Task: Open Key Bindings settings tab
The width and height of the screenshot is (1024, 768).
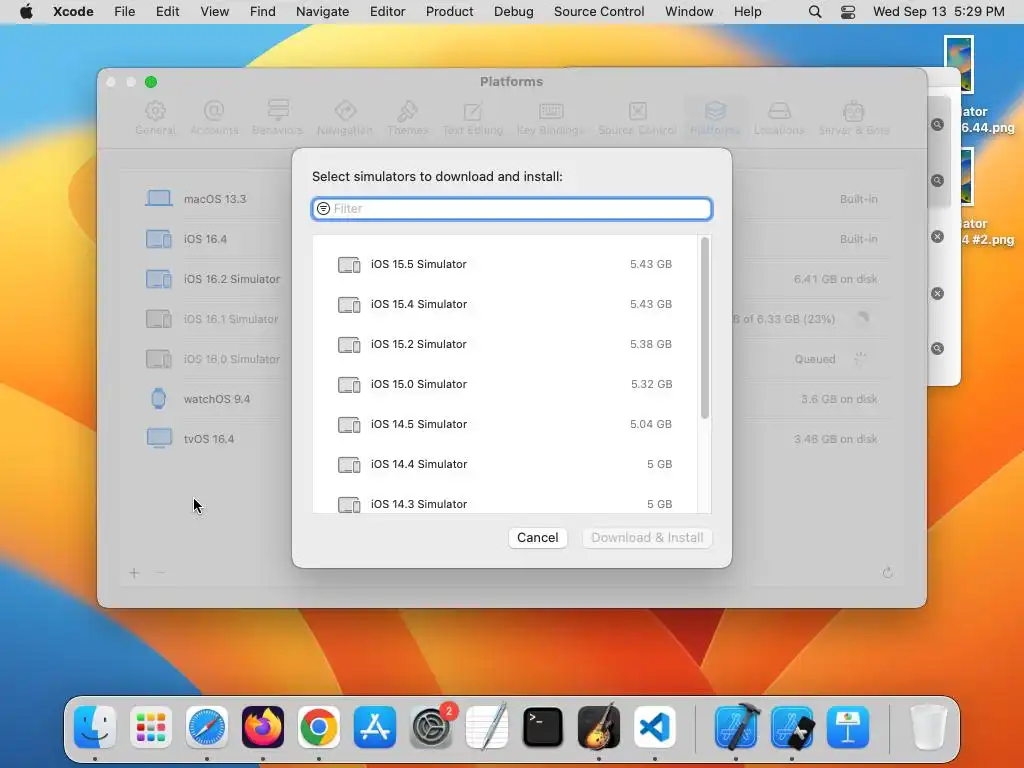Action: [x=551, y=118]
